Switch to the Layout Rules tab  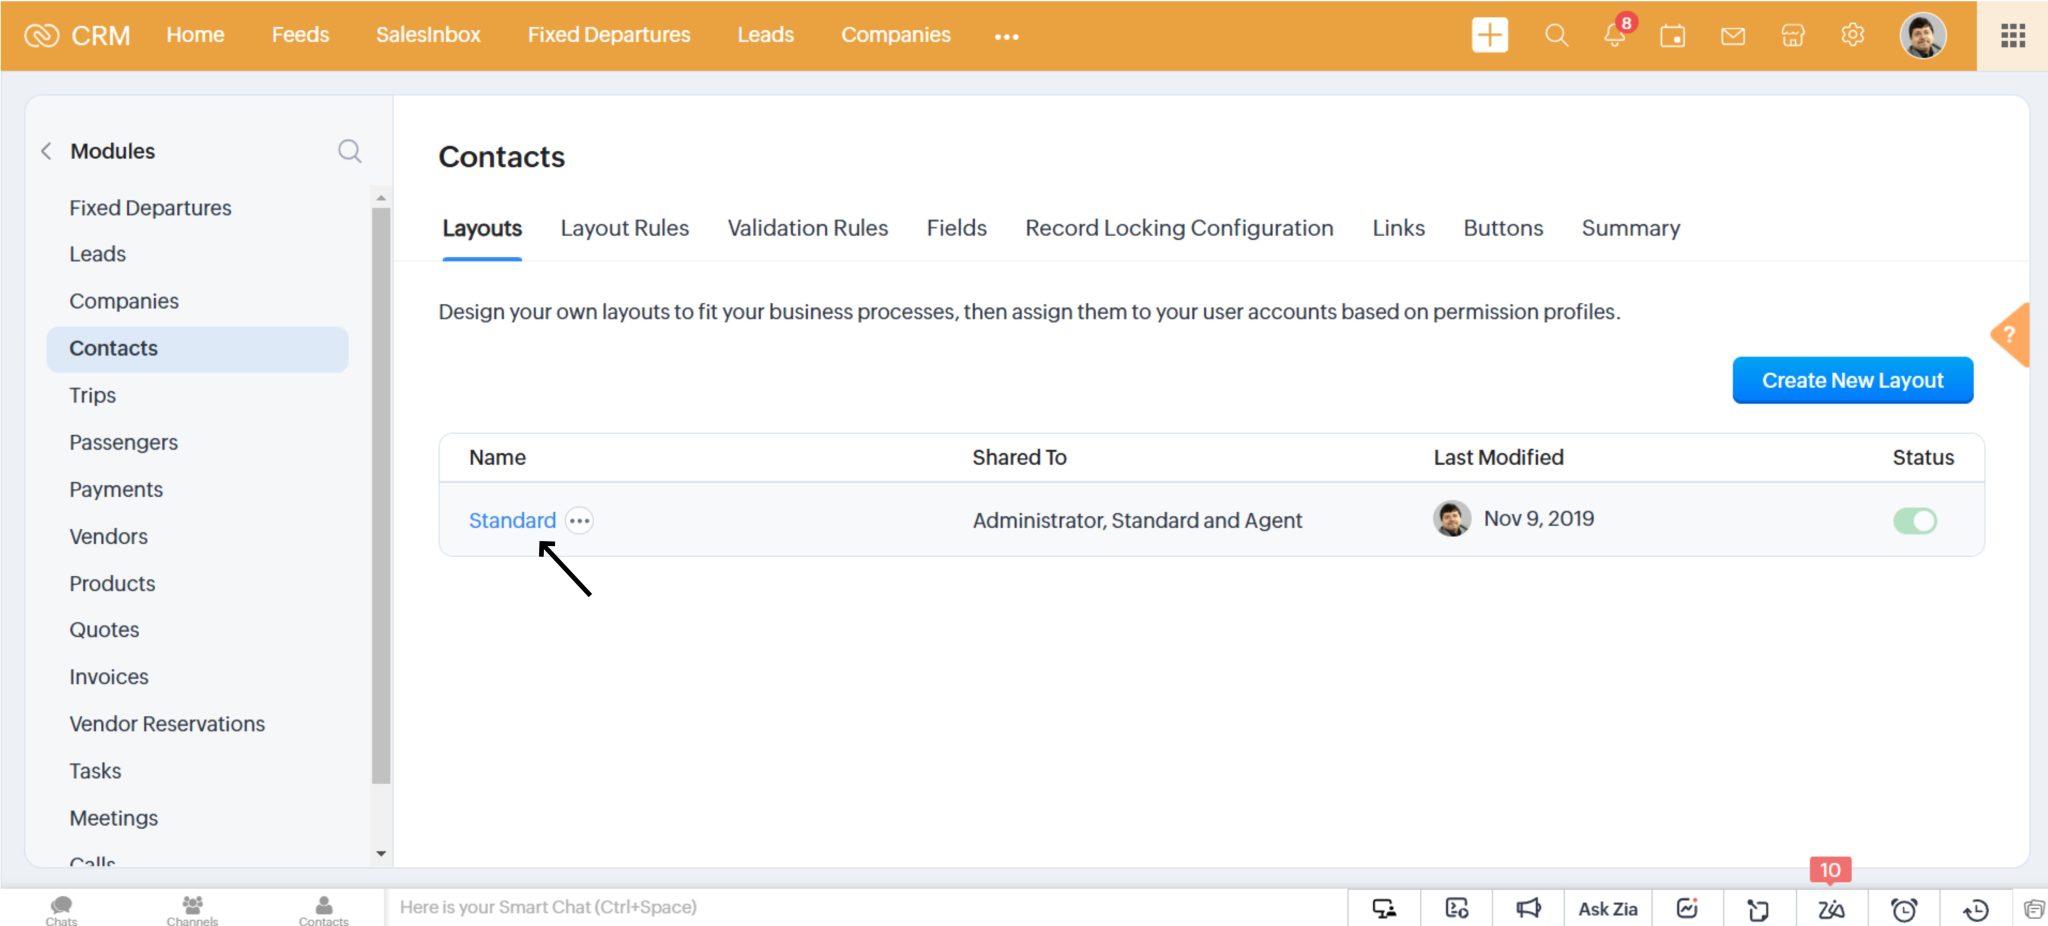(624, 228)
